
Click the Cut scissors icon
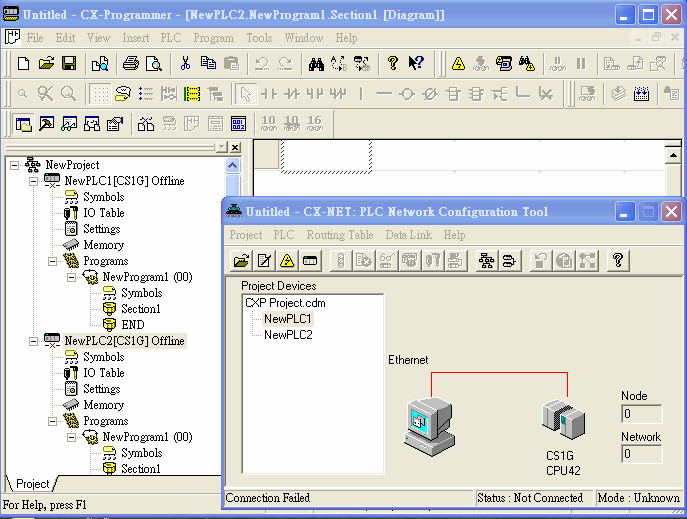tap(185, 64)
